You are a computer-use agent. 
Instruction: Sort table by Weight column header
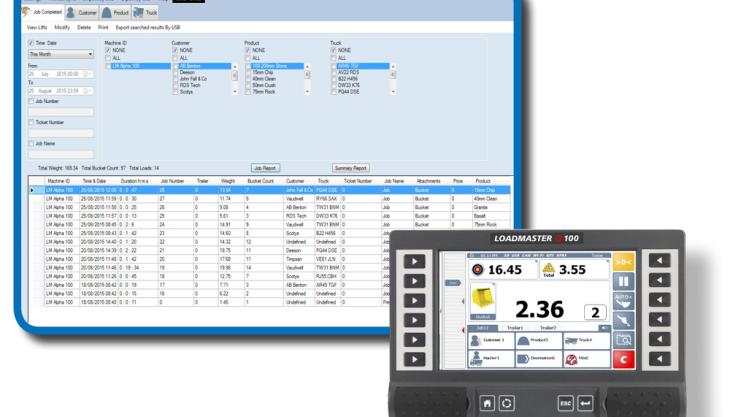pyautogui.click(x=228, y=181)
